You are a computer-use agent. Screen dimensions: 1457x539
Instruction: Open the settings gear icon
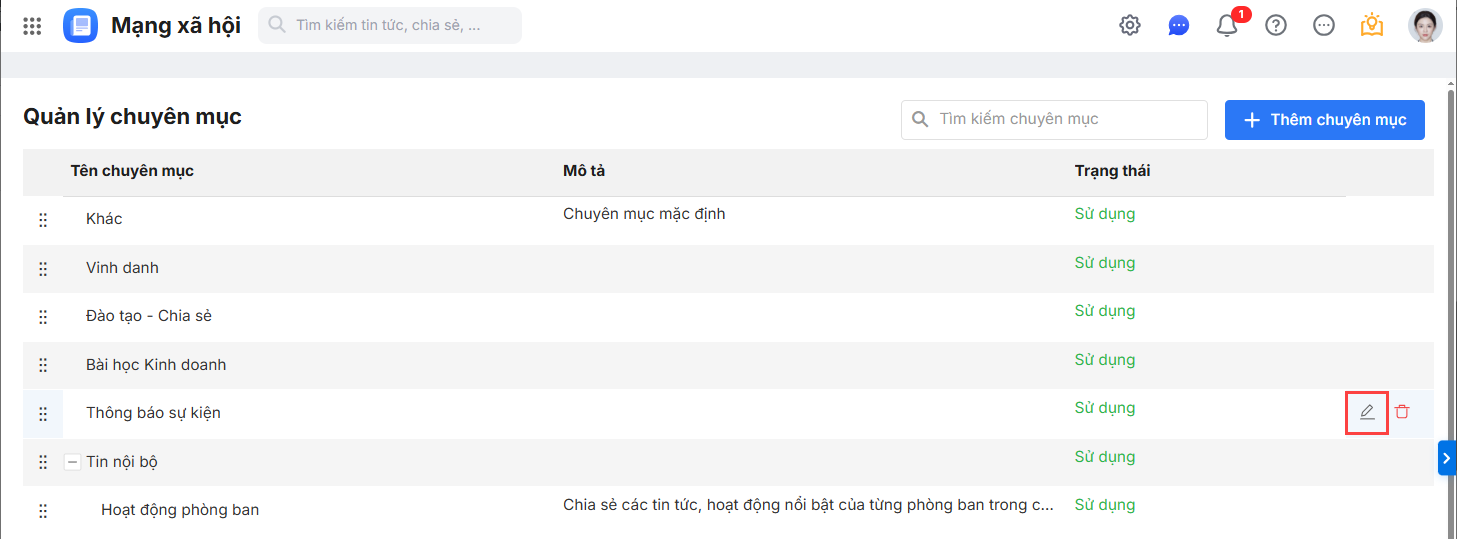(1130, 26)
